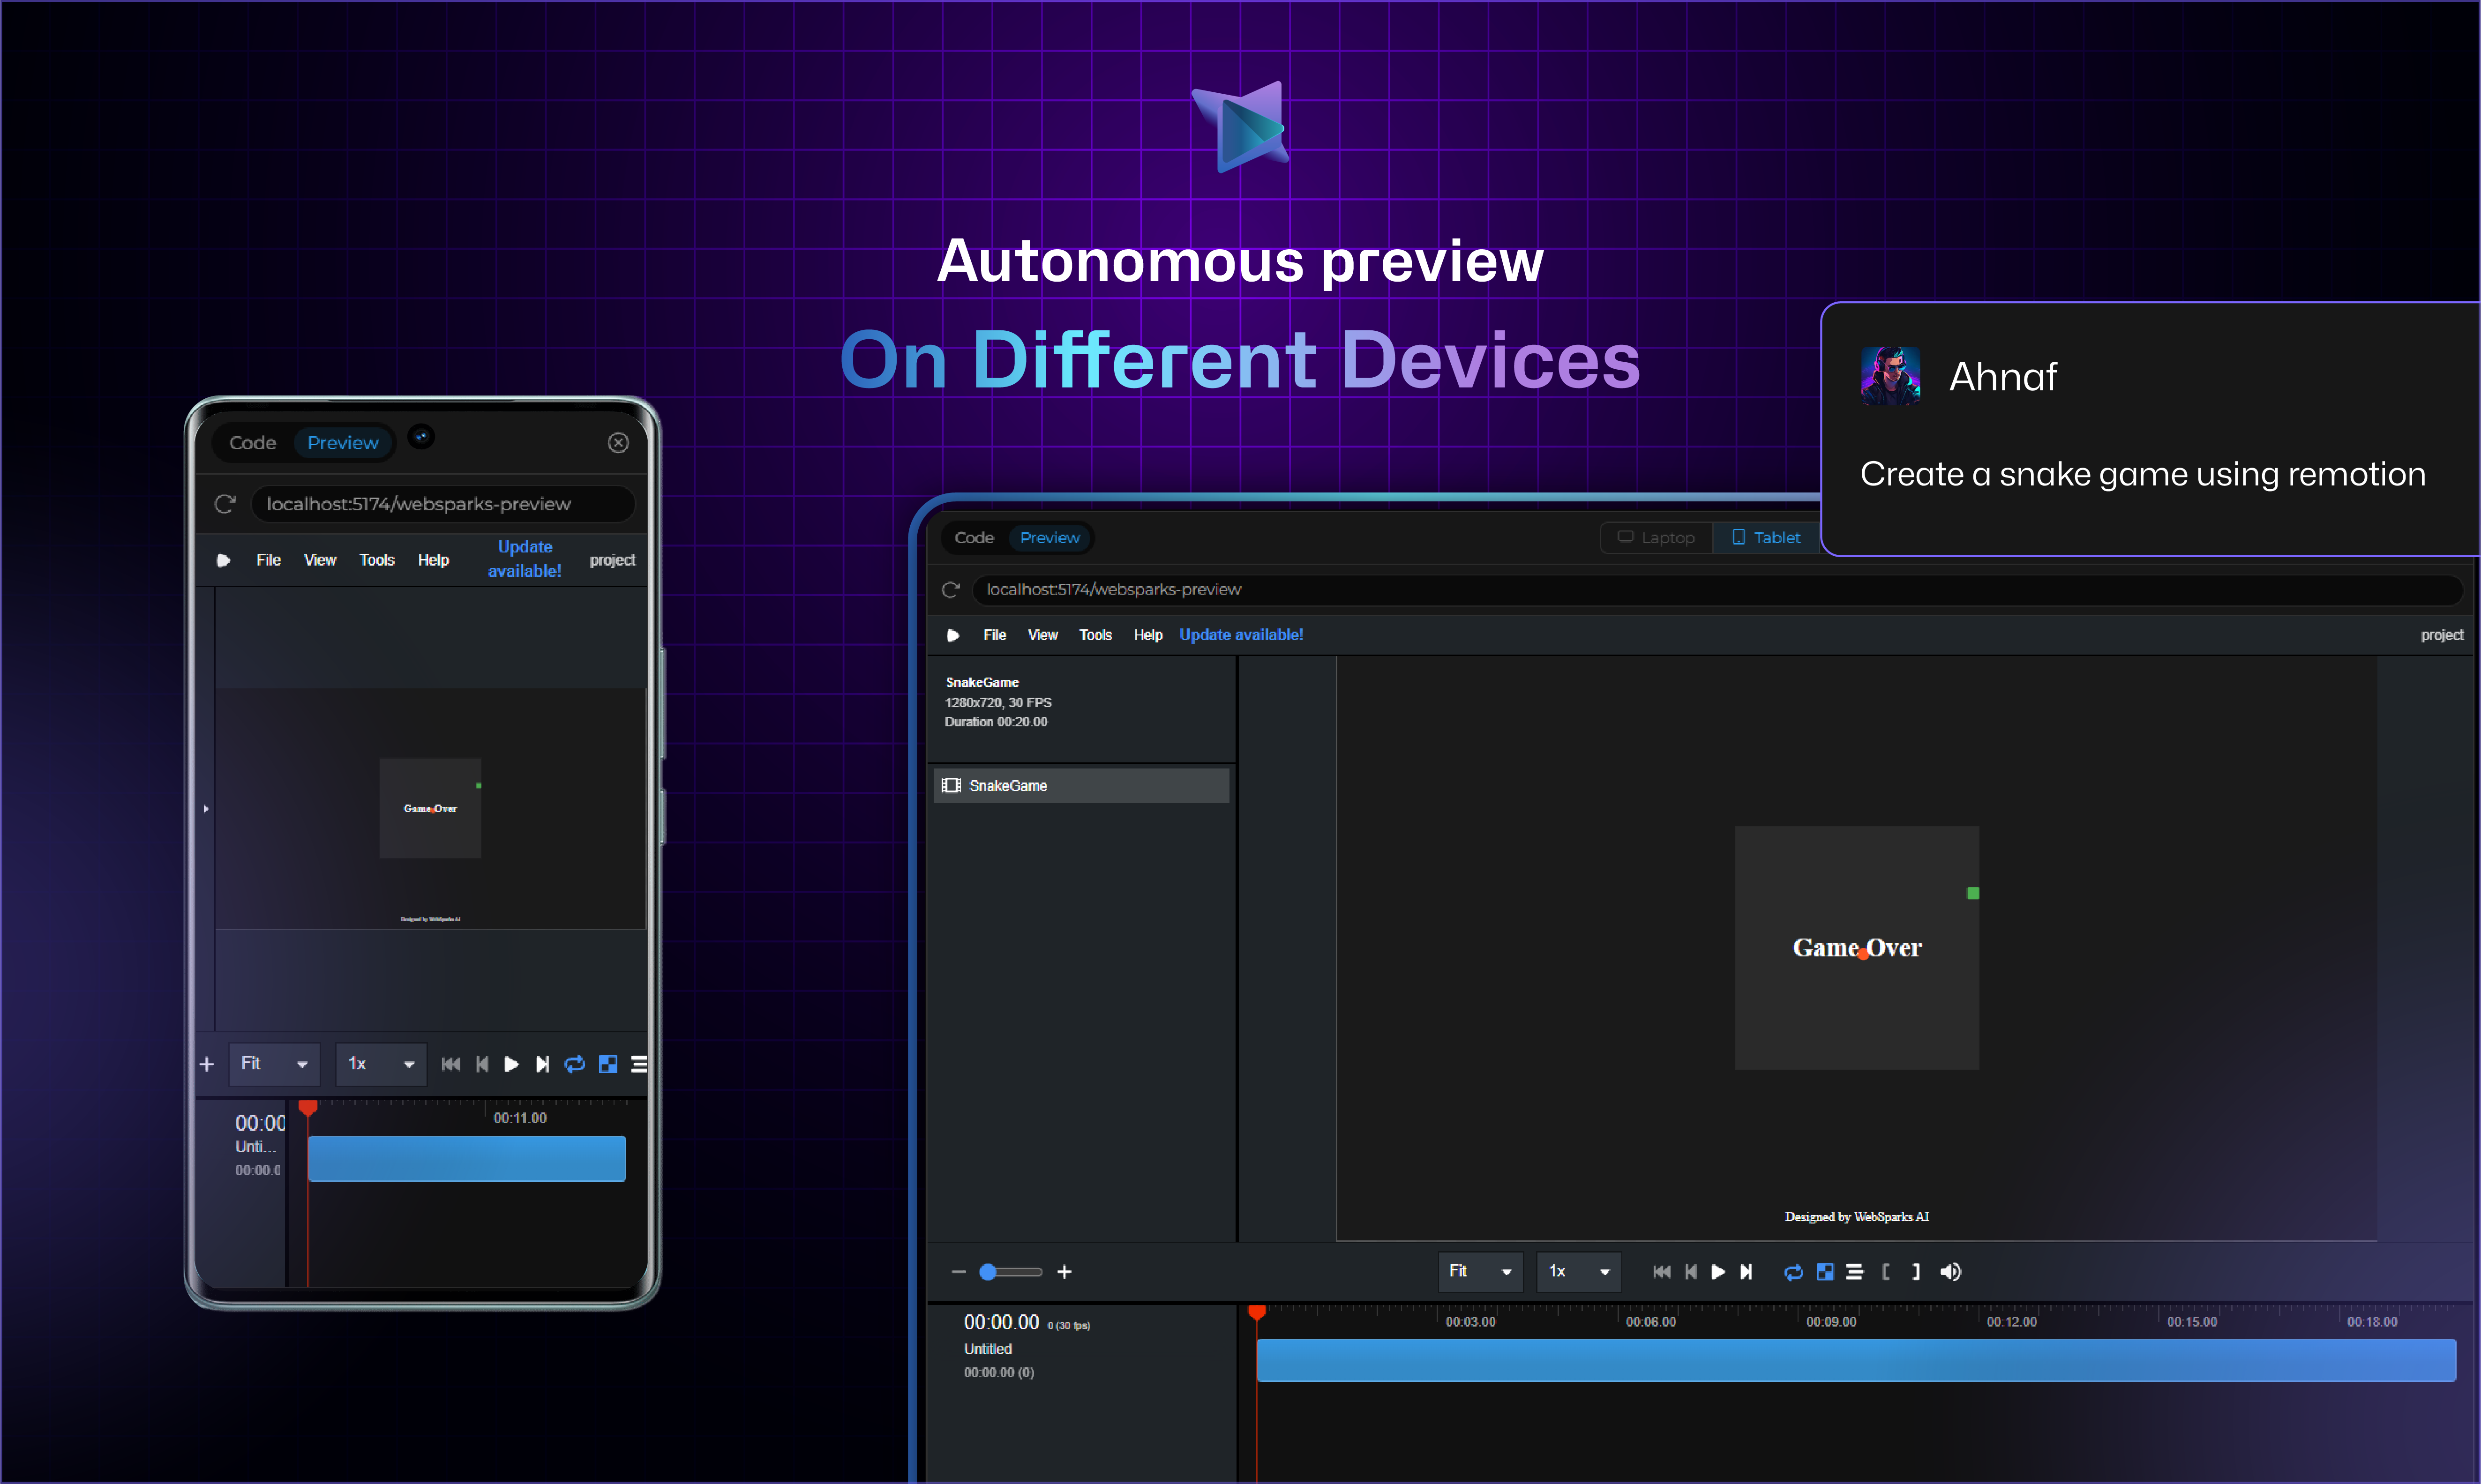Open Fit zoom dropdown on phone
The width and height of the screenshot is (2481, 1484).
click(x=274, y=1064)
